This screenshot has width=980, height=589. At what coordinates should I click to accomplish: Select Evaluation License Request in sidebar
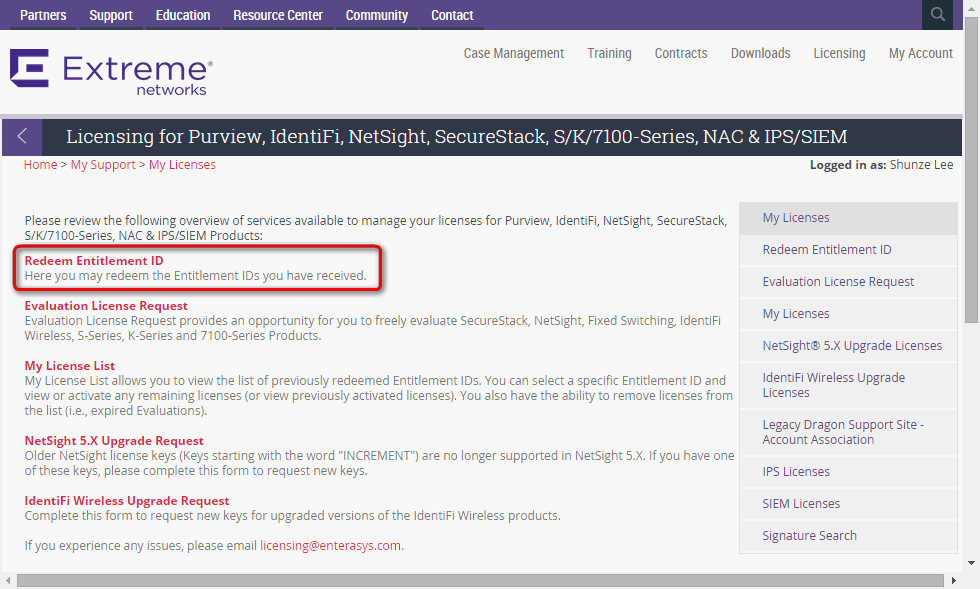pos(848,281)
